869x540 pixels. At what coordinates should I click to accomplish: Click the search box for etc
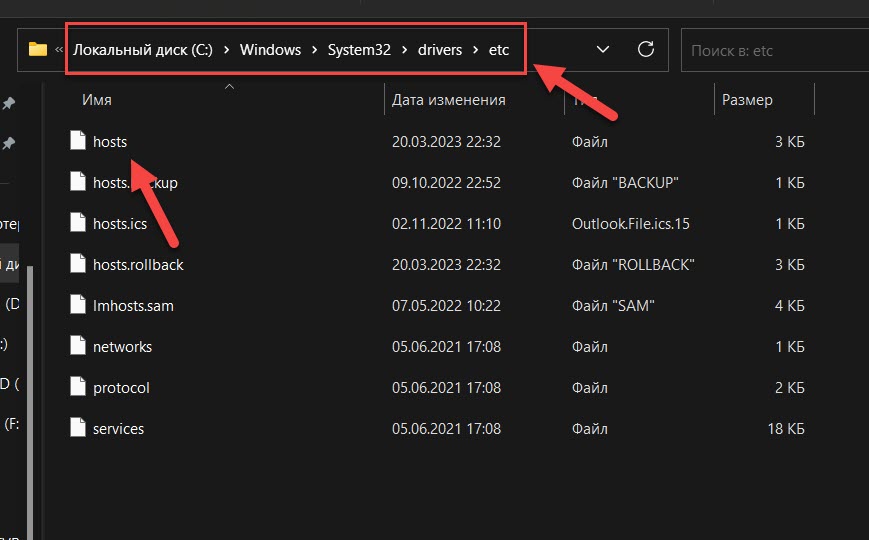click(774, 50)
